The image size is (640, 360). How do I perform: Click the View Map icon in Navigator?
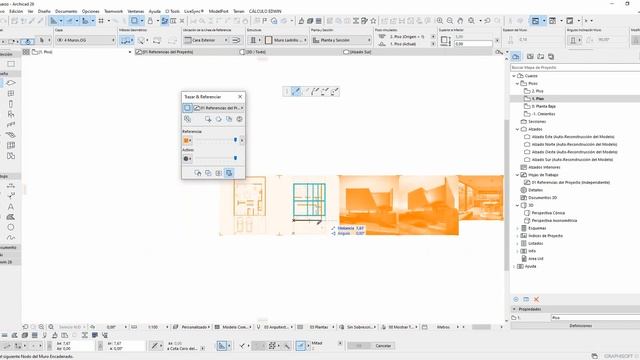(530, 56)
